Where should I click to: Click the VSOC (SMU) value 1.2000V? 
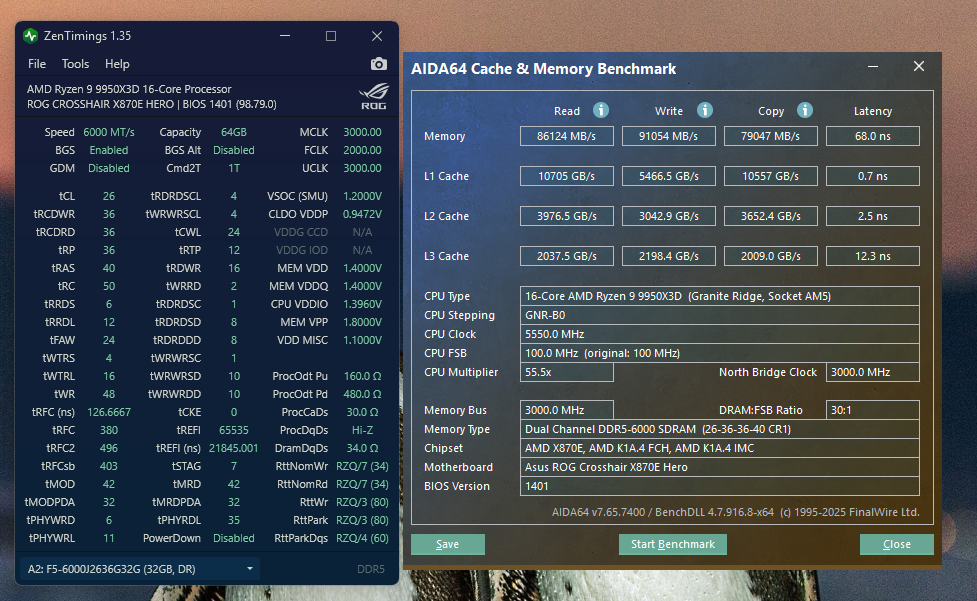tap(362, 196)
